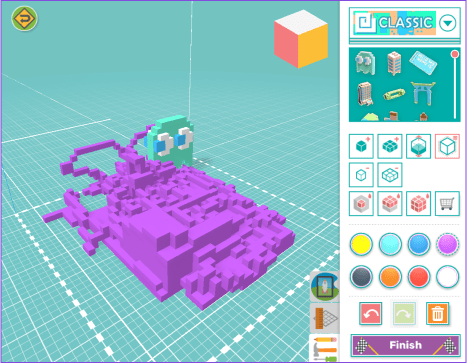The height and width of the screenshot is (364, 467).
Task: Pick the purple color swatch
Action: point(447,244)
